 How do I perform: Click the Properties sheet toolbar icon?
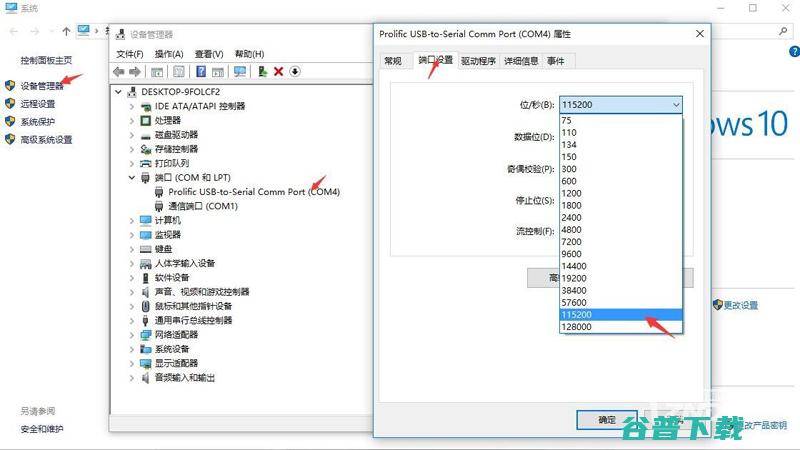click(179, 71)
